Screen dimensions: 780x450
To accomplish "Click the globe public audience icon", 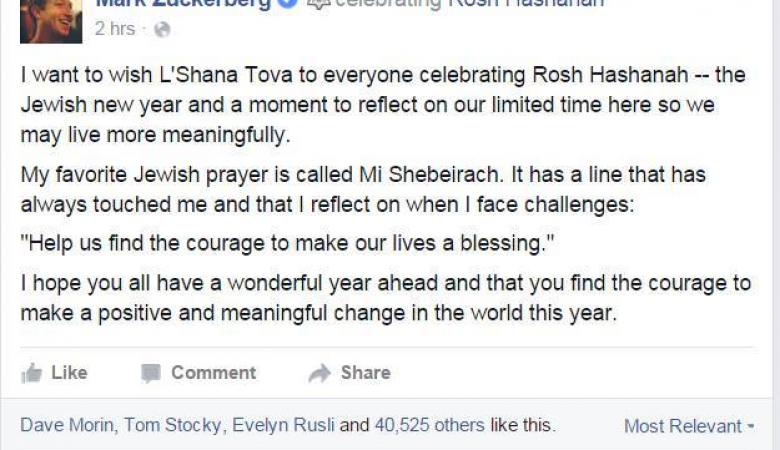I will click(162, 30).
